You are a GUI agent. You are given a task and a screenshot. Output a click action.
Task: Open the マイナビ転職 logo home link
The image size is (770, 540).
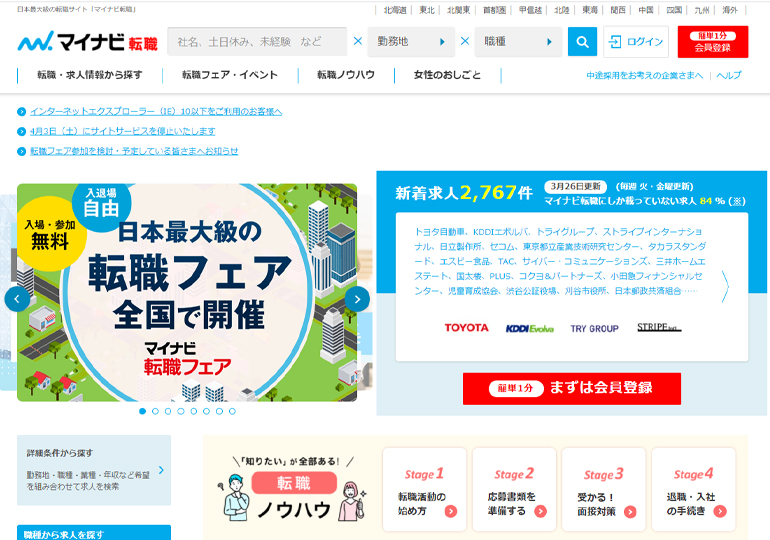click(87, 42)
